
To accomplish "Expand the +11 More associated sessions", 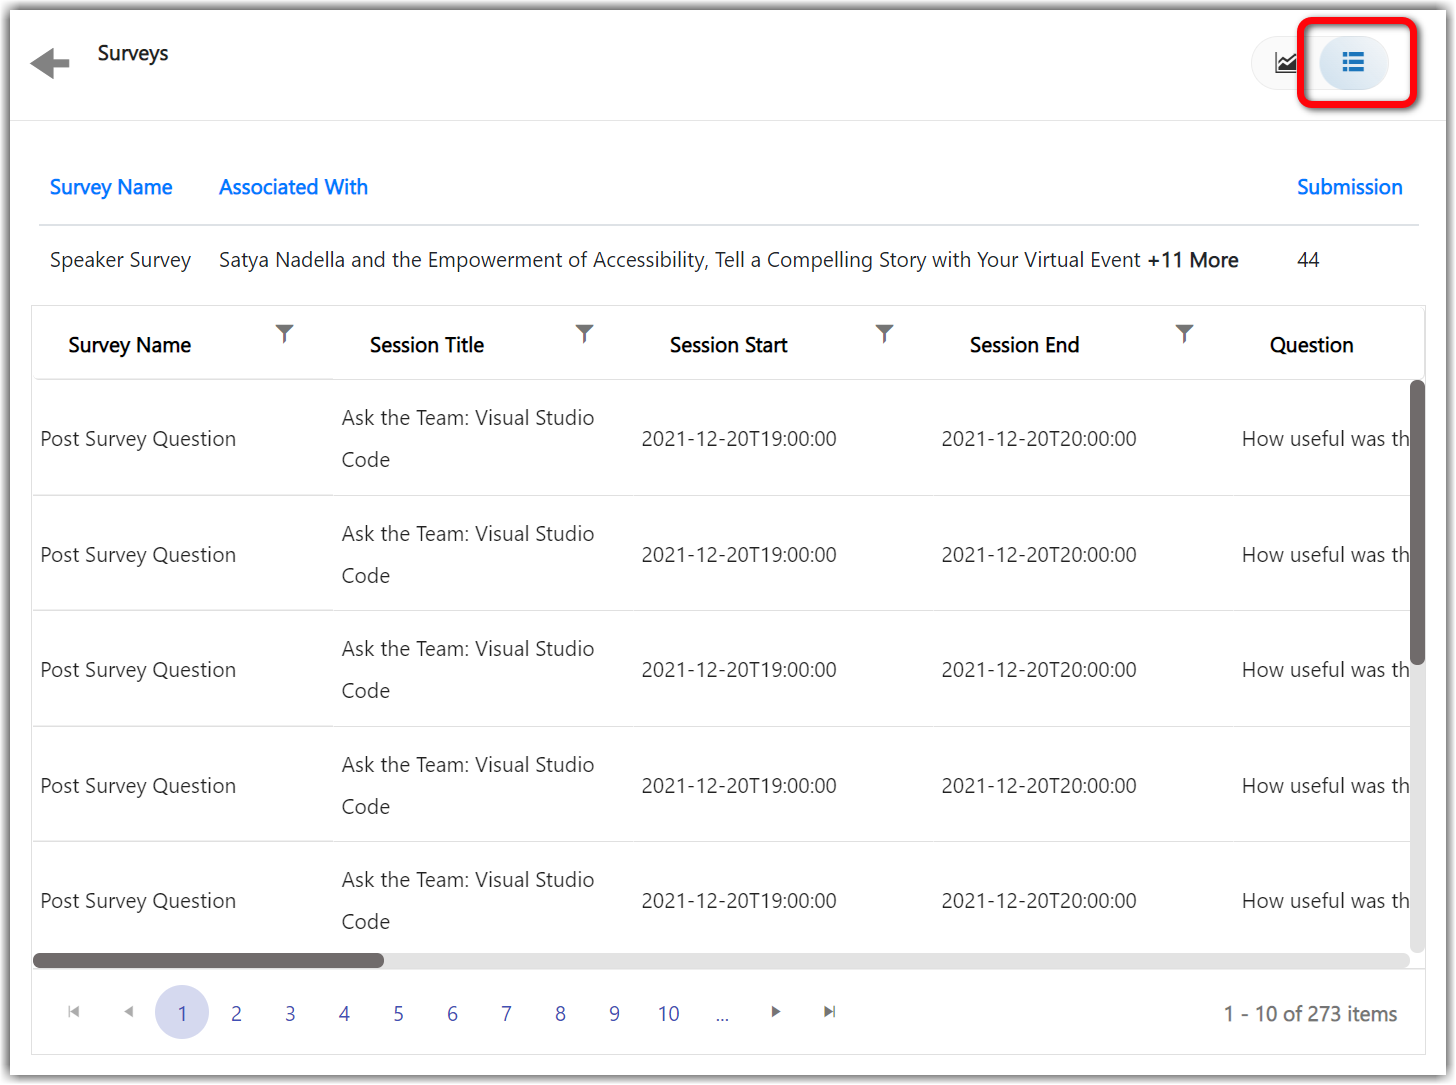I will [1193, 260].
